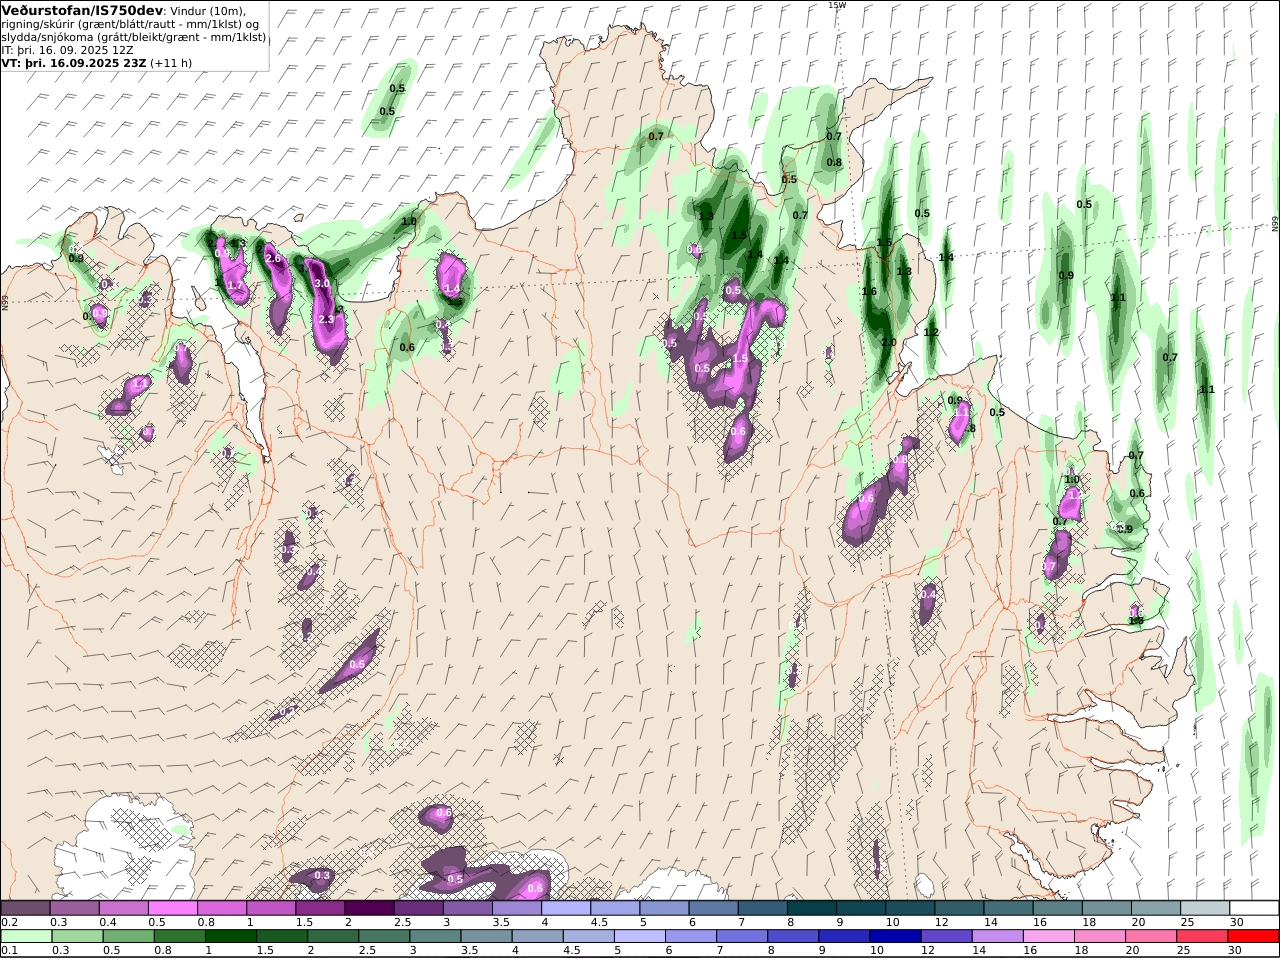Click the bright pink legend swatch labeled 0.5

pyautogui.click(x=171, y=908)
